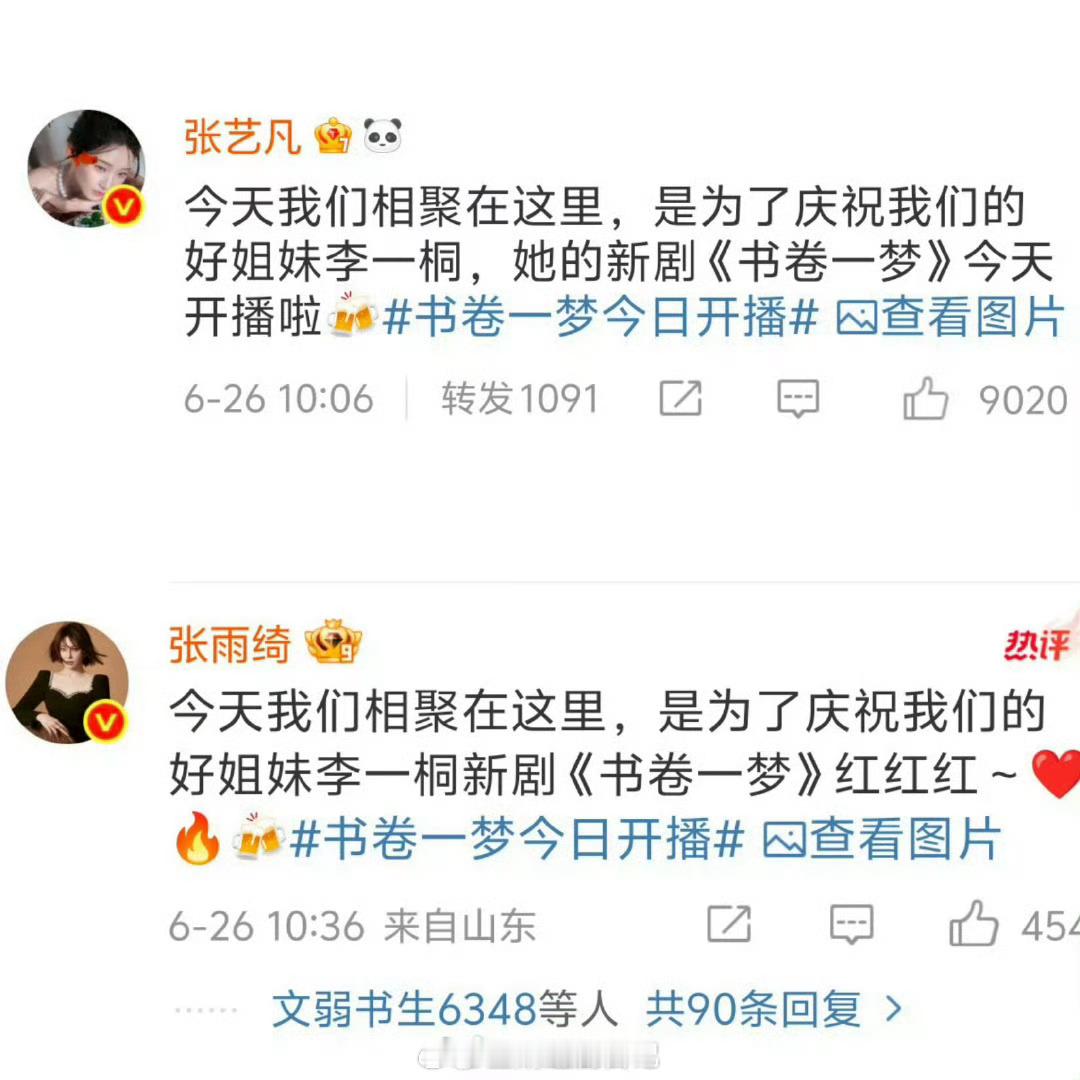The width and height of the screenshot is (1080, 1080).
Task: Open 张艺凡's profile avatar
Action: [86, 169]
